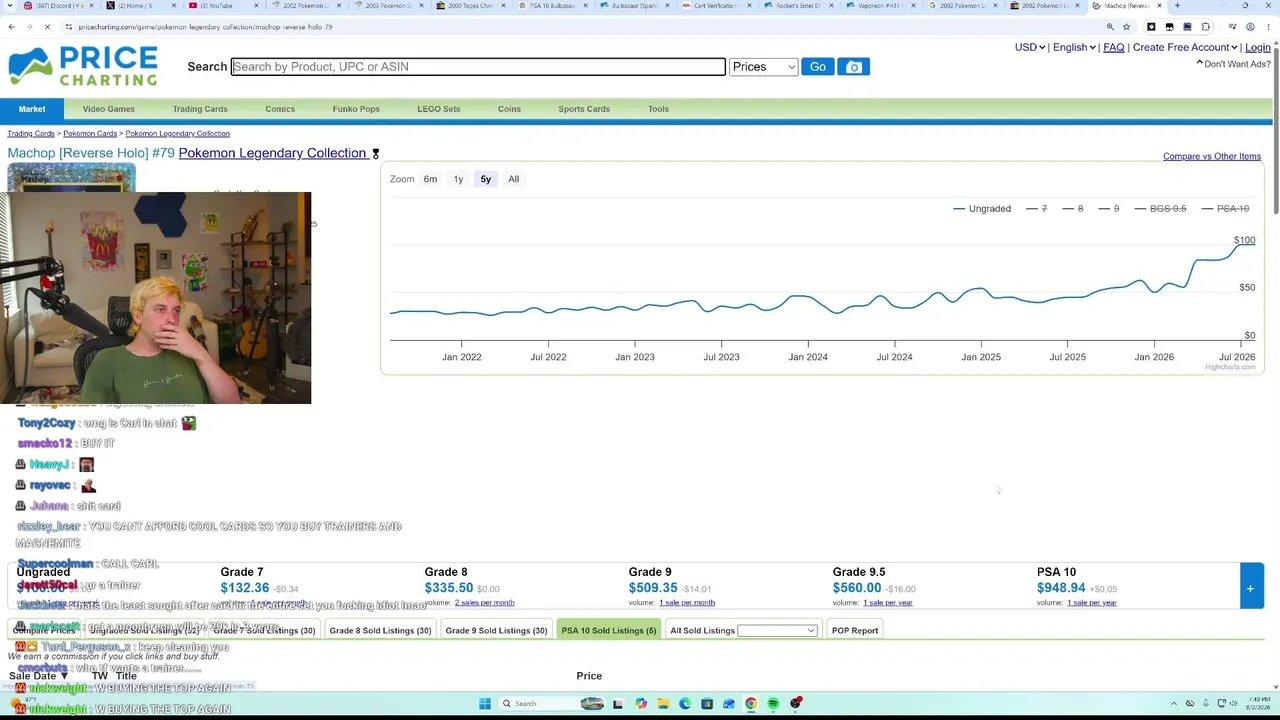
Task: Set chart zoom to 5y
Action: (x=486, y=179)
